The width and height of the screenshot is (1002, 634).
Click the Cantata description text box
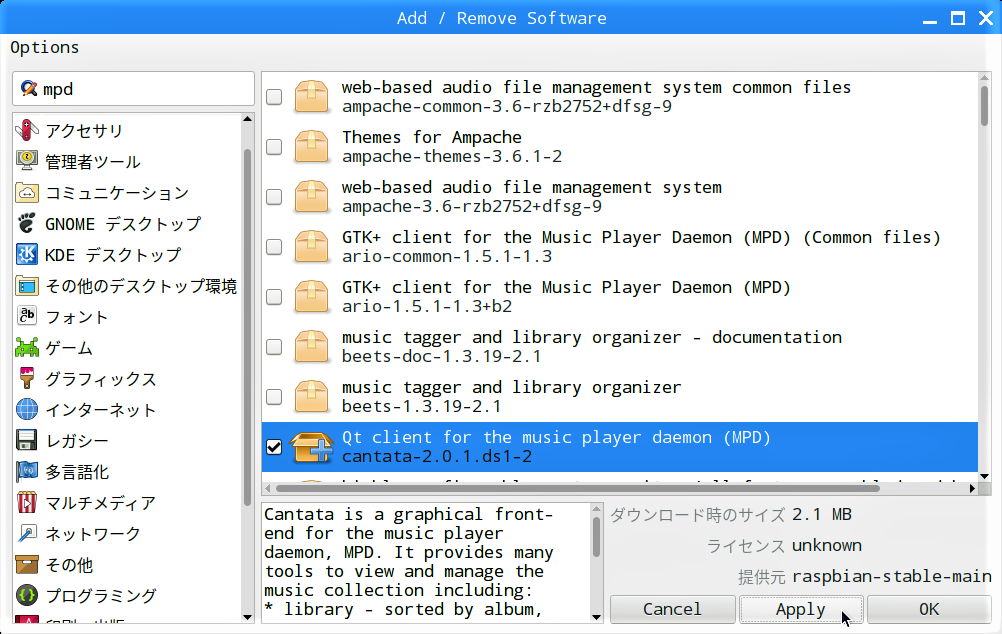(x=426, y=562)
